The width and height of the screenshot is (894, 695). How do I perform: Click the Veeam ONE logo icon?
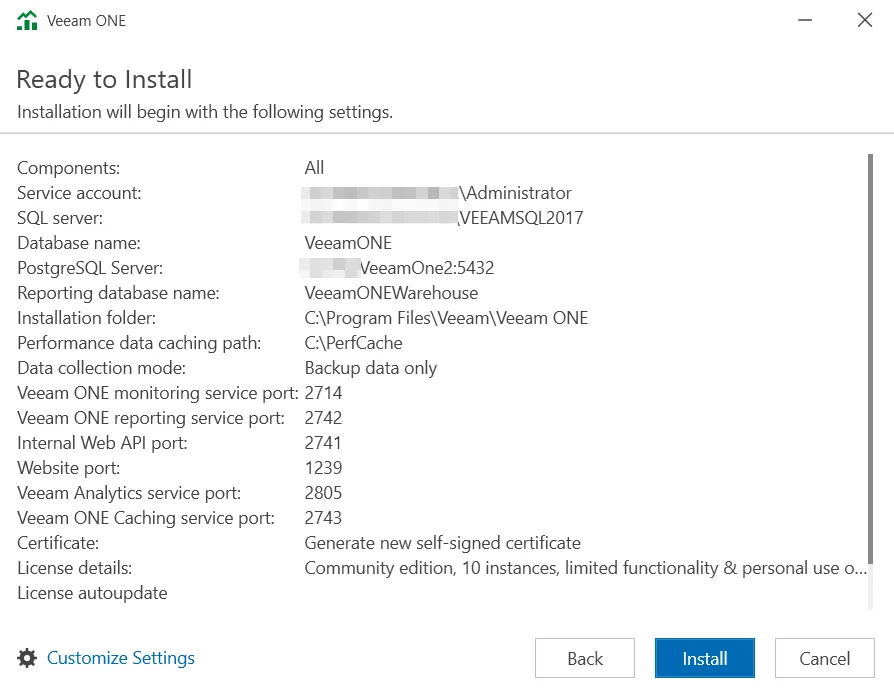coord(28,20)
